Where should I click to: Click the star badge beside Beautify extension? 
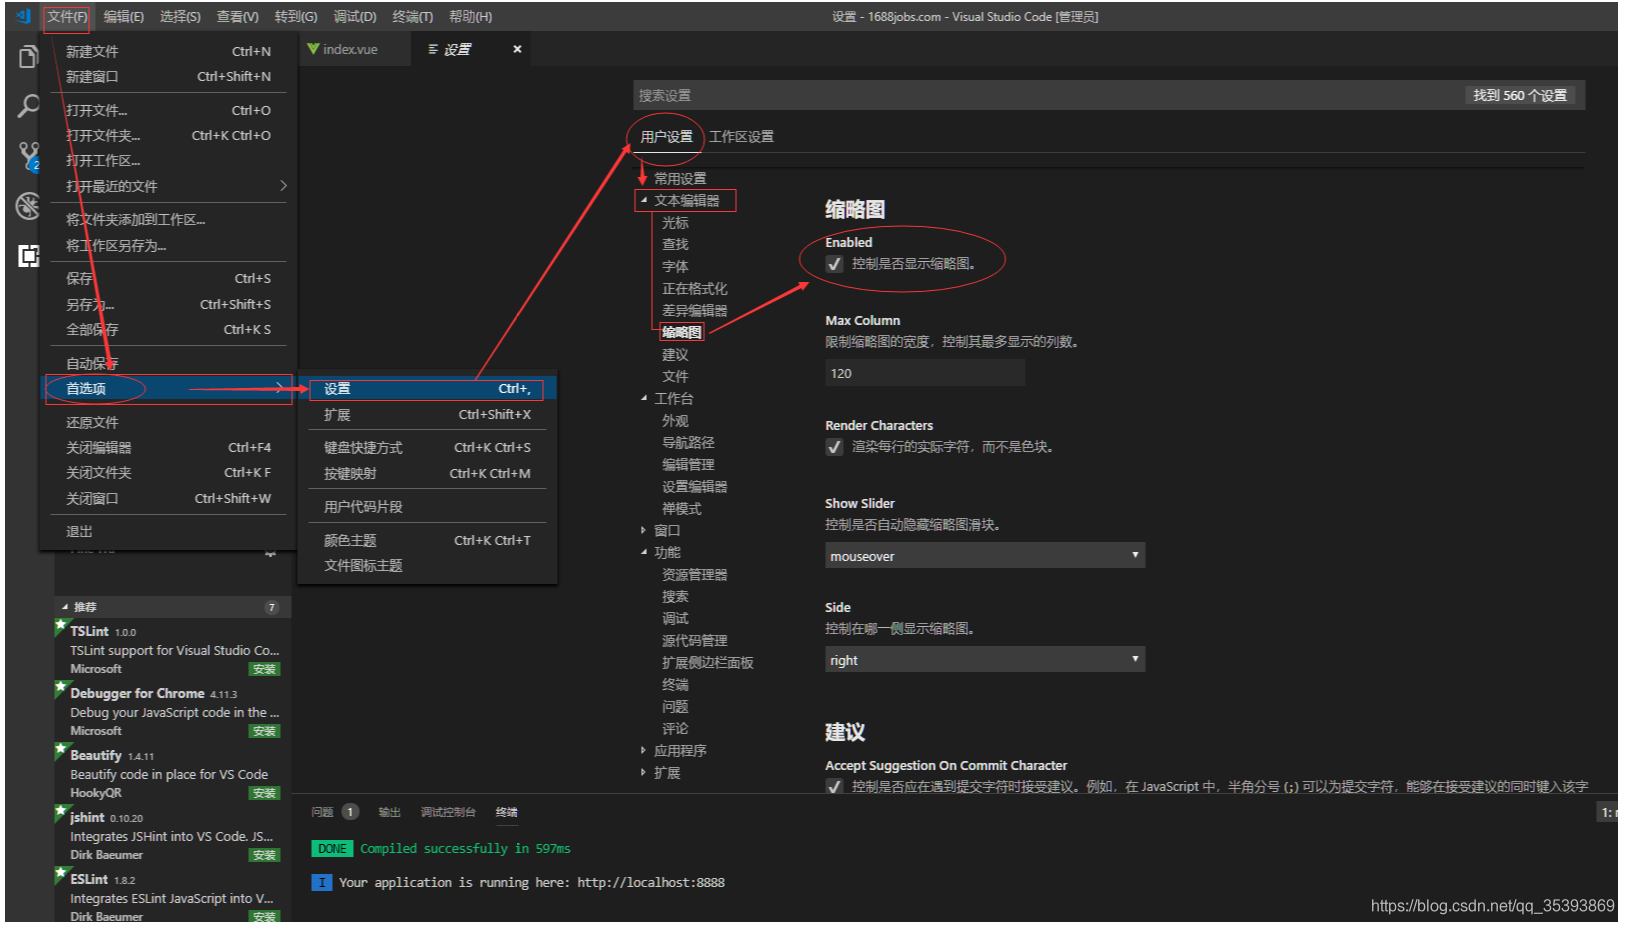pos(61,750)
